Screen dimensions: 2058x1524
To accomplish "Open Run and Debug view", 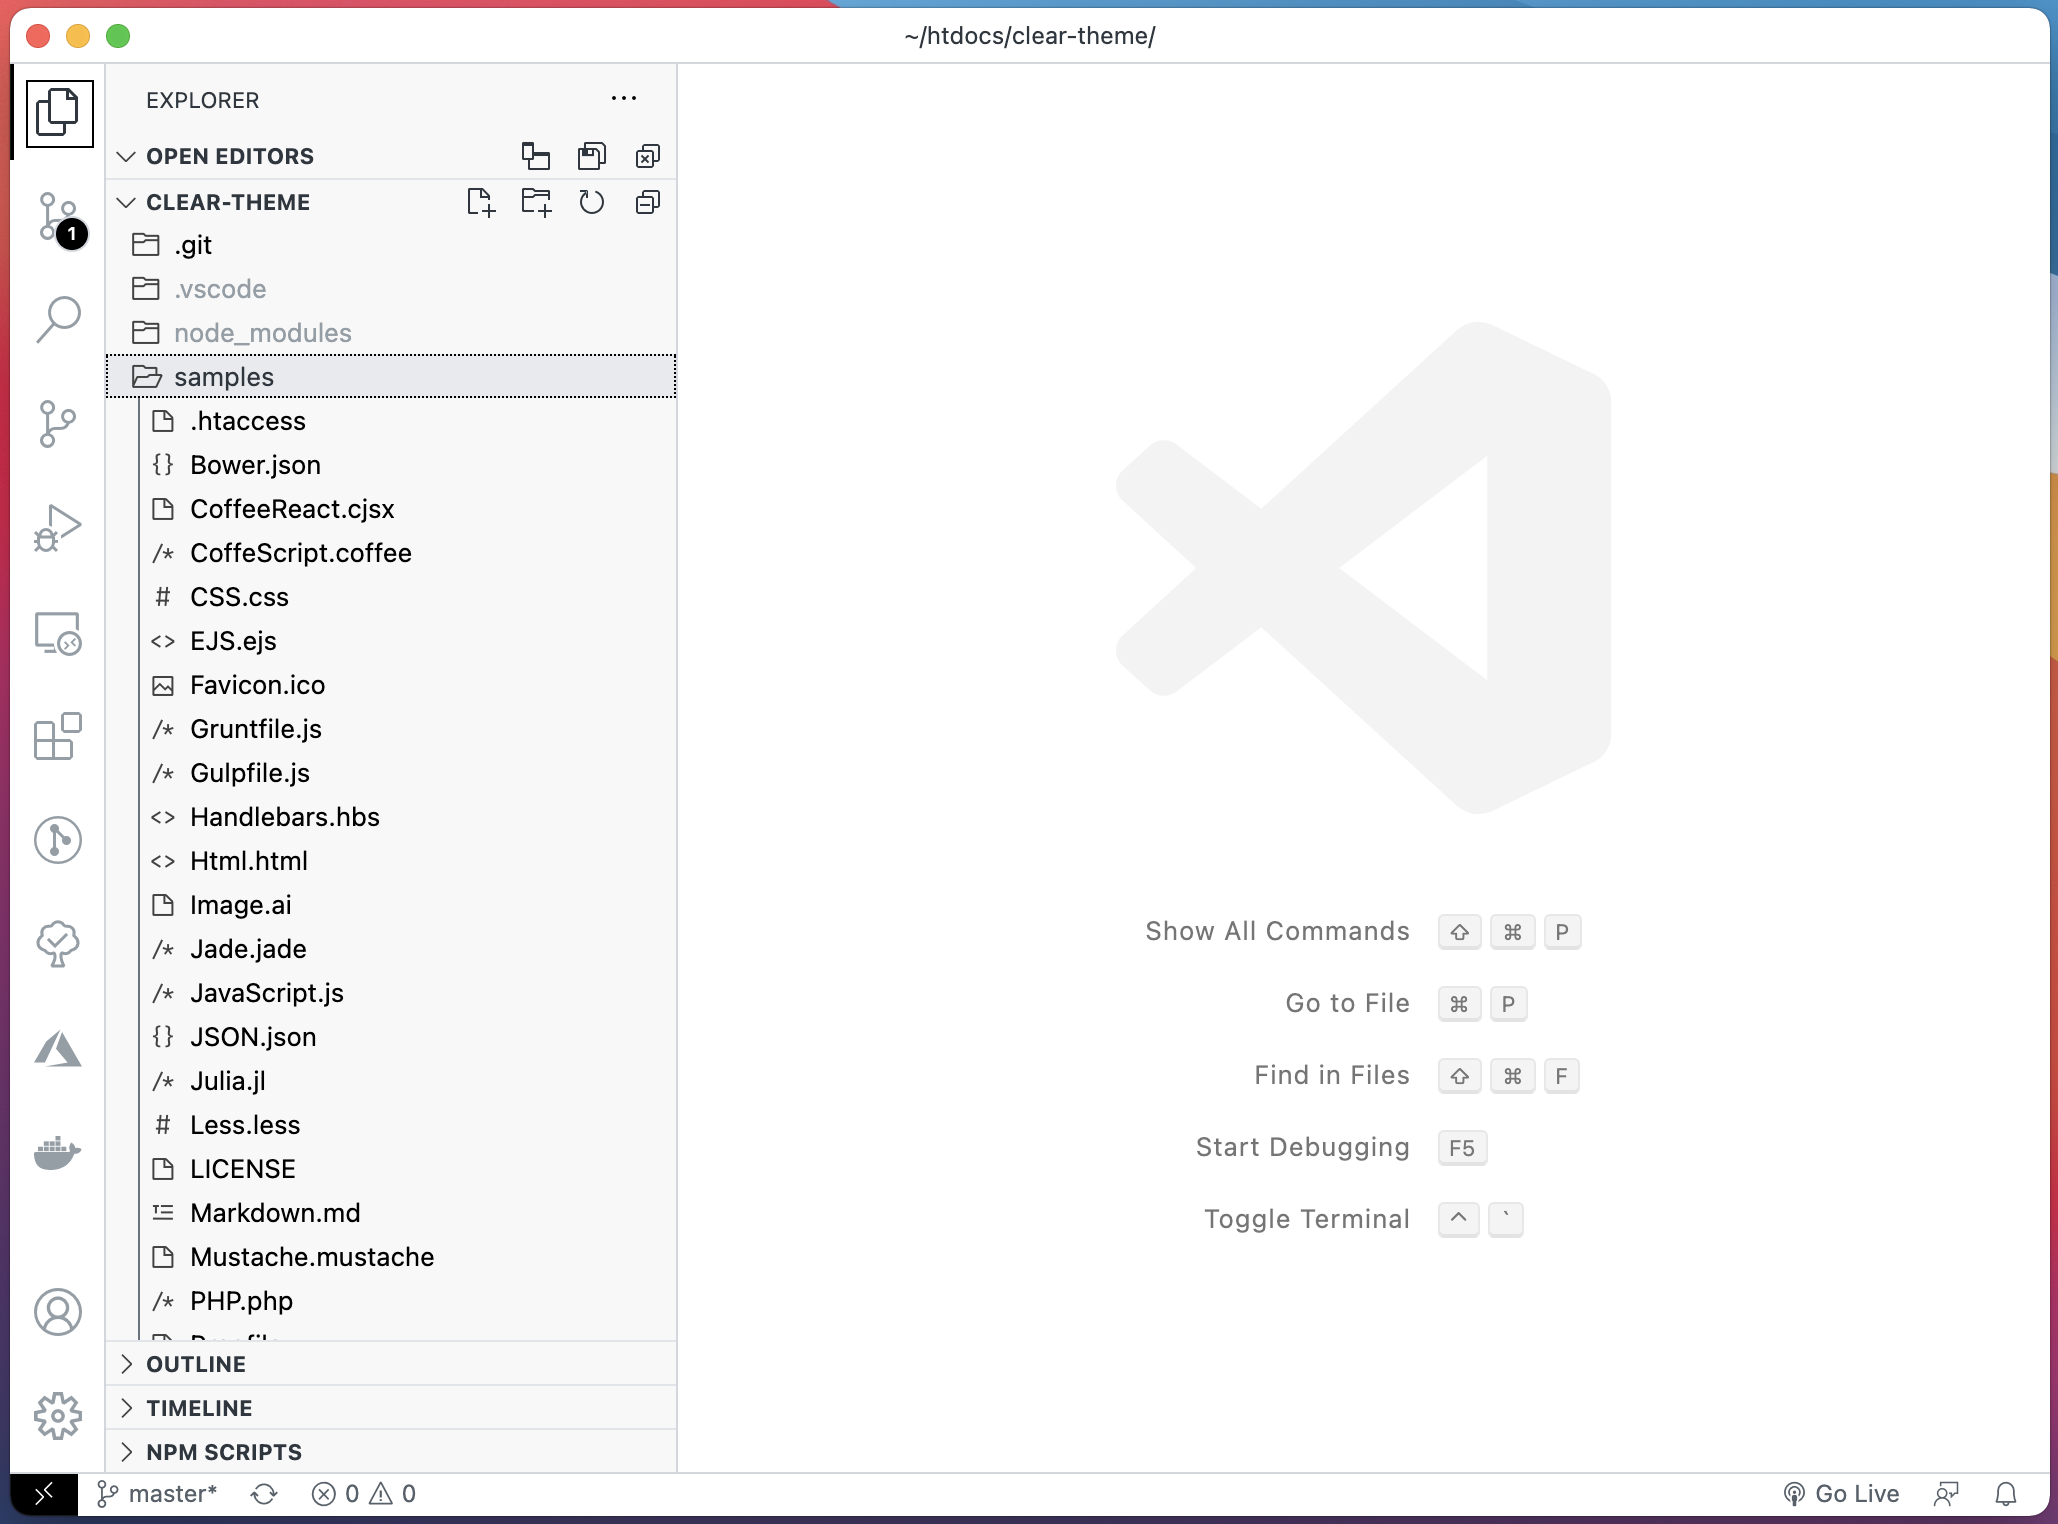I will 58,528.
